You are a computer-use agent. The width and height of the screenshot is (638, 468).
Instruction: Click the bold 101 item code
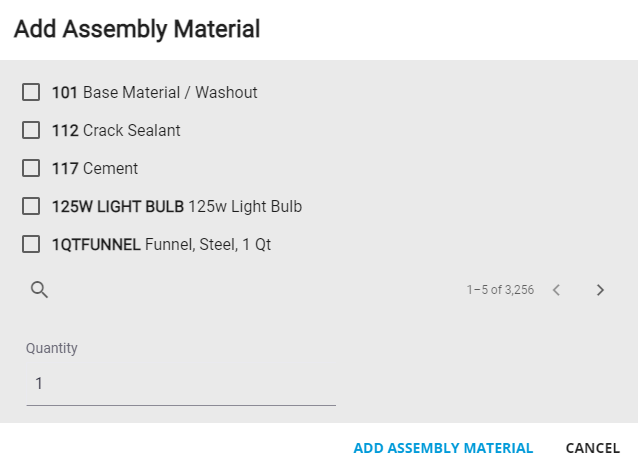point(65,92)
